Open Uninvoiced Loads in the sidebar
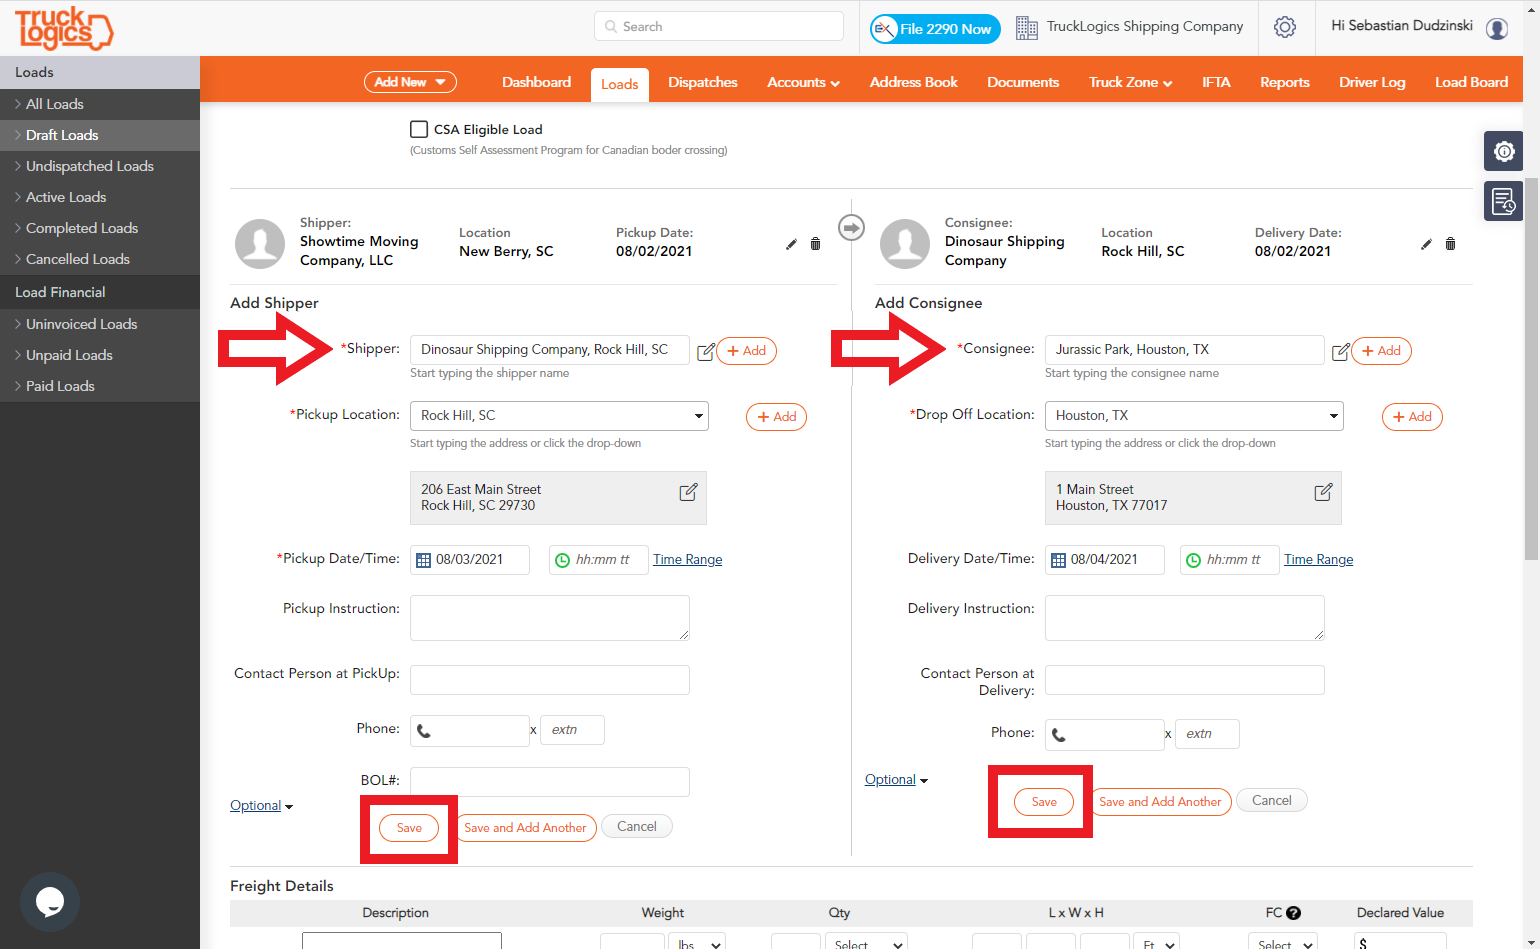 point(100,324)
